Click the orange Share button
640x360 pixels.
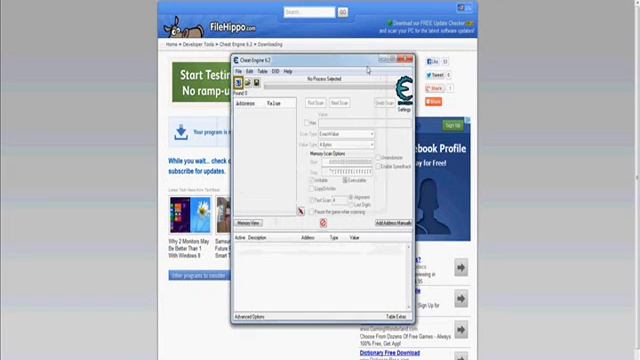(x=433, y=102)
